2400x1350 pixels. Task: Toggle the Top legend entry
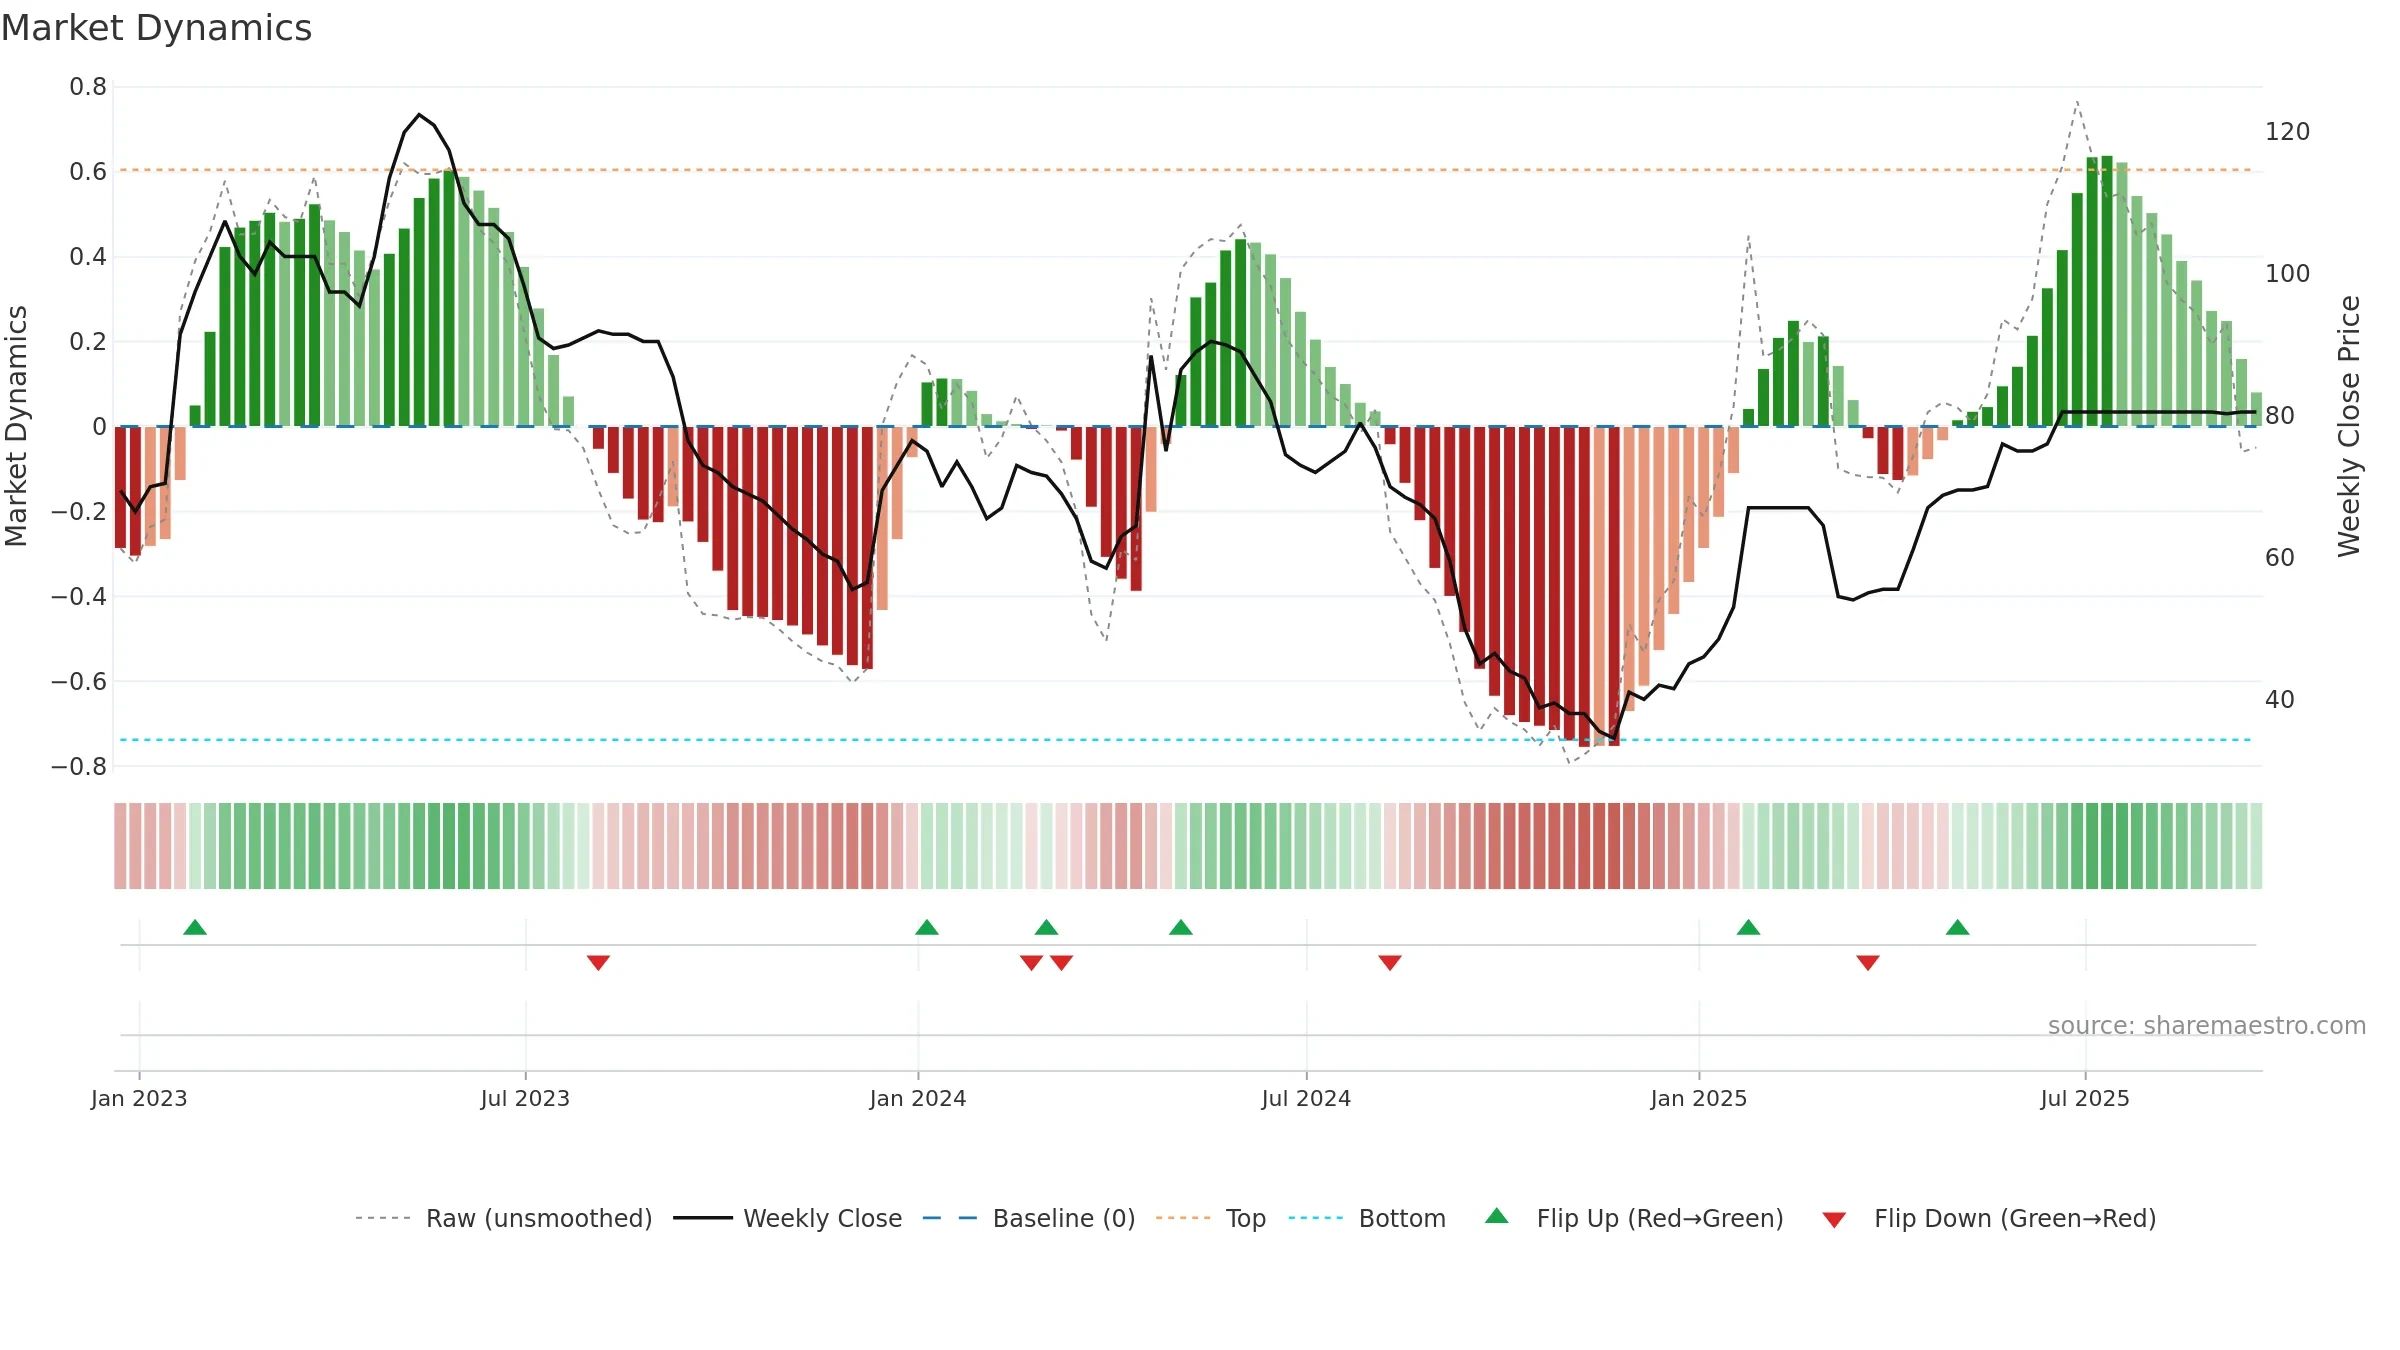(x=1210, y=1218)
